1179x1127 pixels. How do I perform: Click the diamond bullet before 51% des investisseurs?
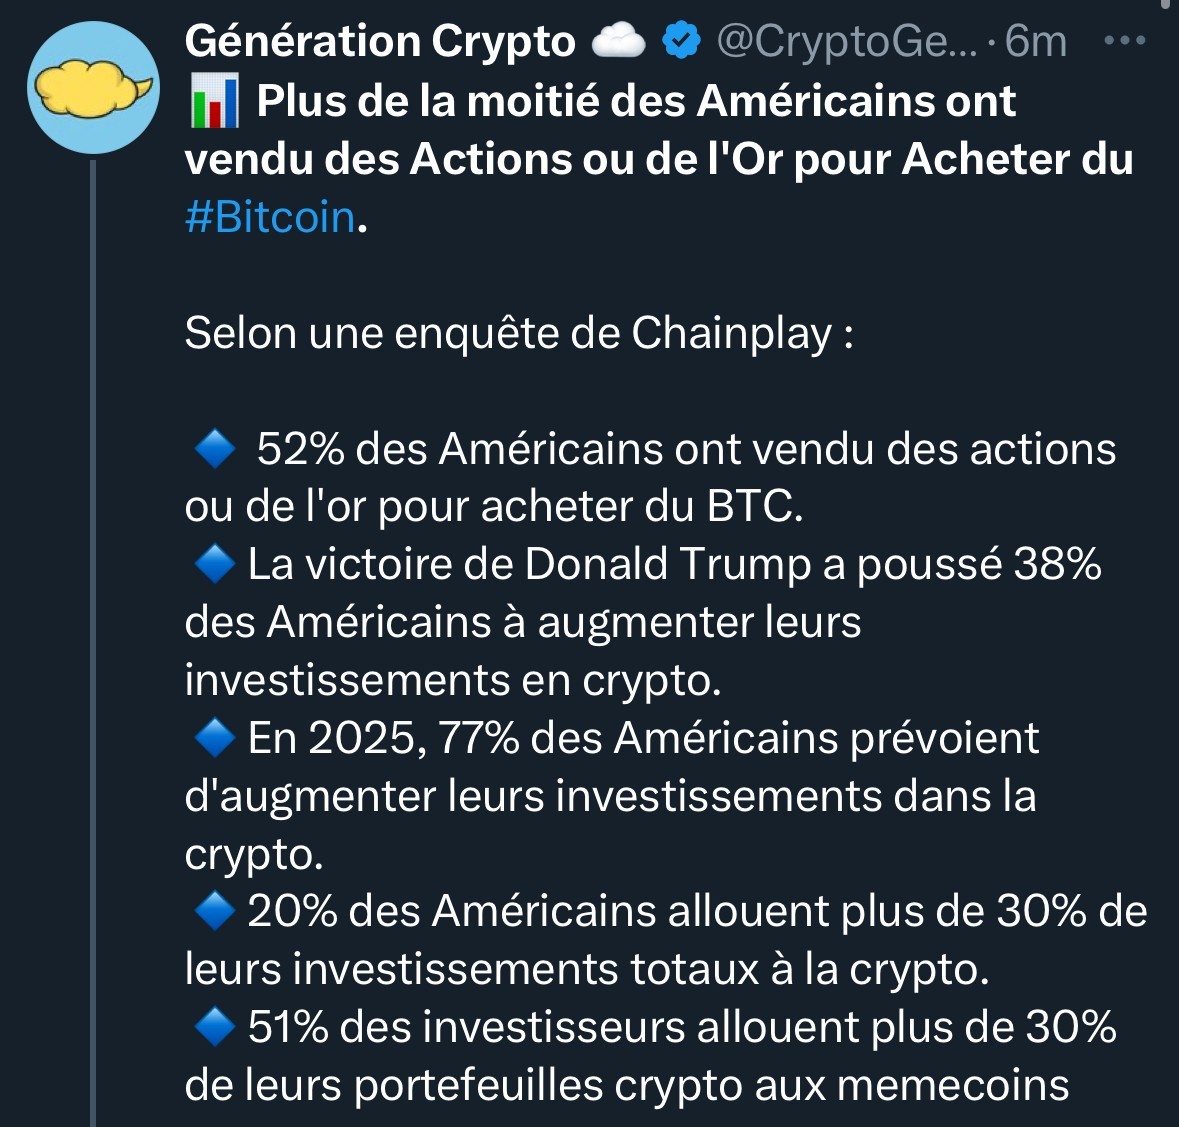(x=213, y=1028)
